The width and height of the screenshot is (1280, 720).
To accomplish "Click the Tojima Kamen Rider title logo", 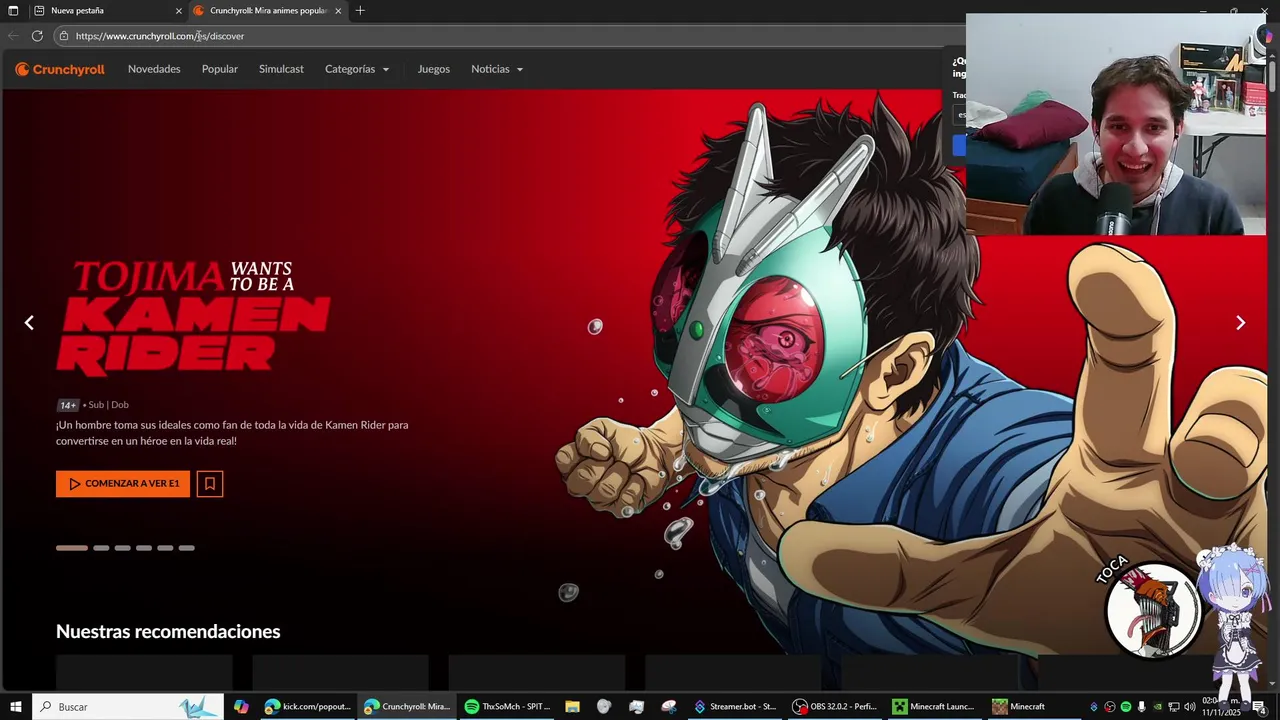I will coord(193,318).
